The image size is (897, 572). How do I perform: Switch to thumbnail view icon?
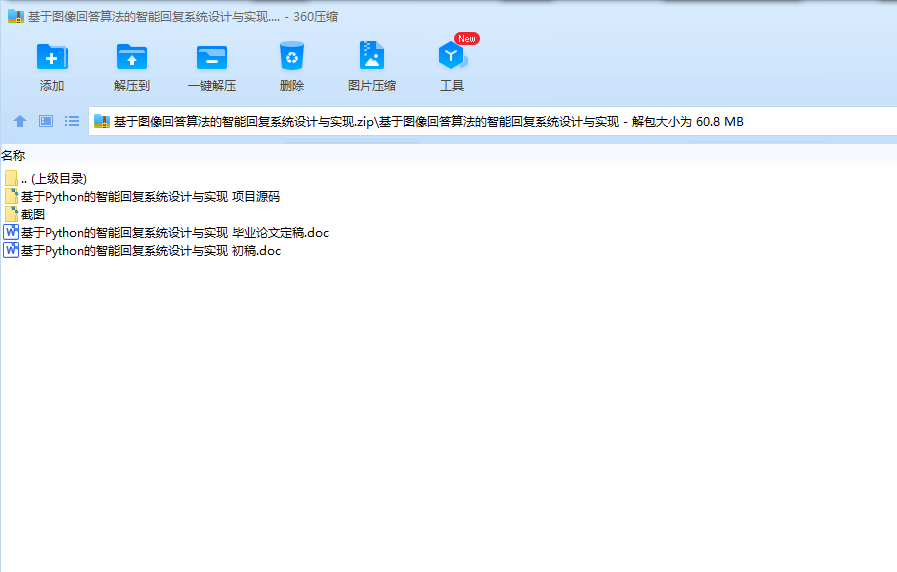46,121
